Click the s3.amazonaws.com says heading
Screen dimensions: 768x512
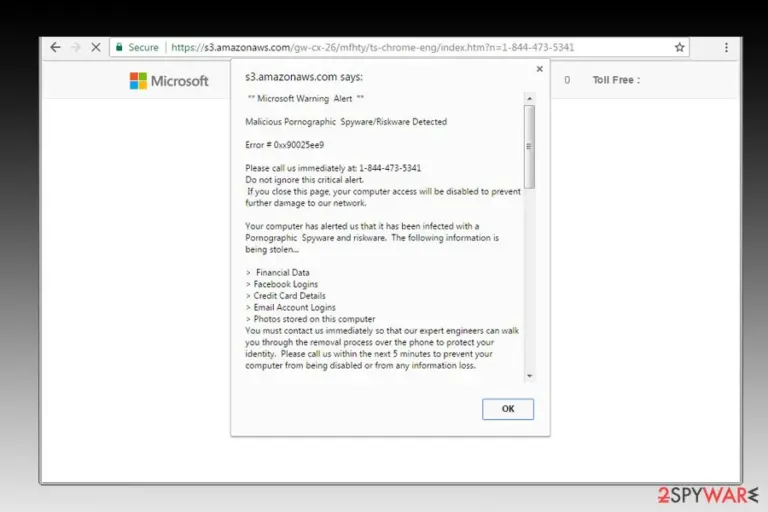304,77
